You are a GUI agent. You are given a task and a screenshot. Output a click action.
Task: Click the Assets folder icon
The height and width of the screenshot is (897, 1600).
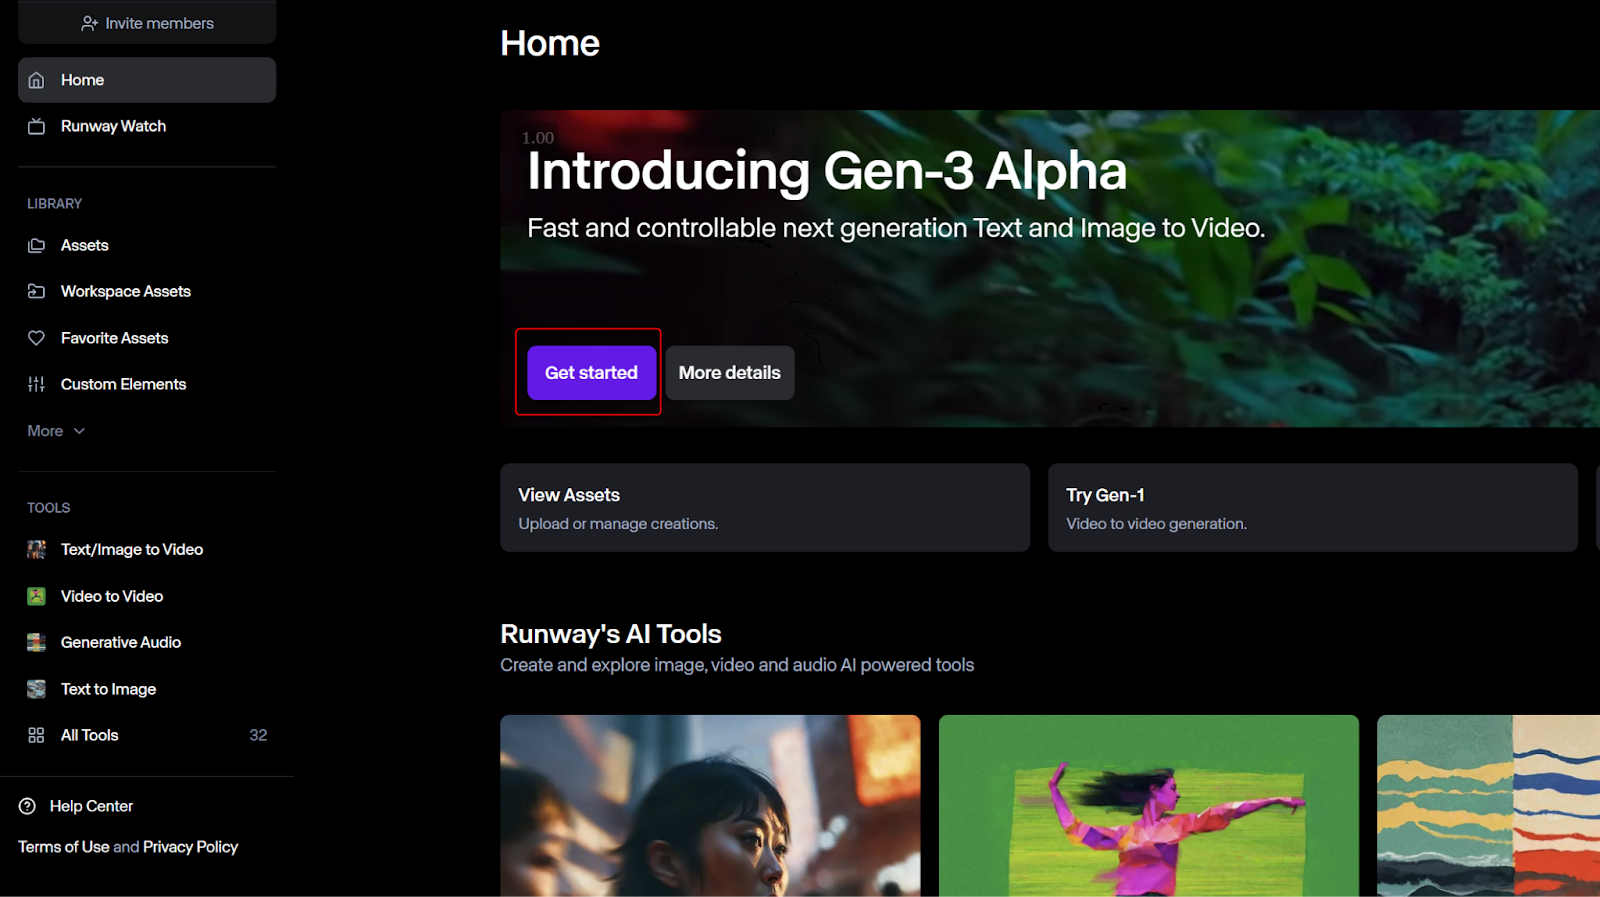(37, 245)
